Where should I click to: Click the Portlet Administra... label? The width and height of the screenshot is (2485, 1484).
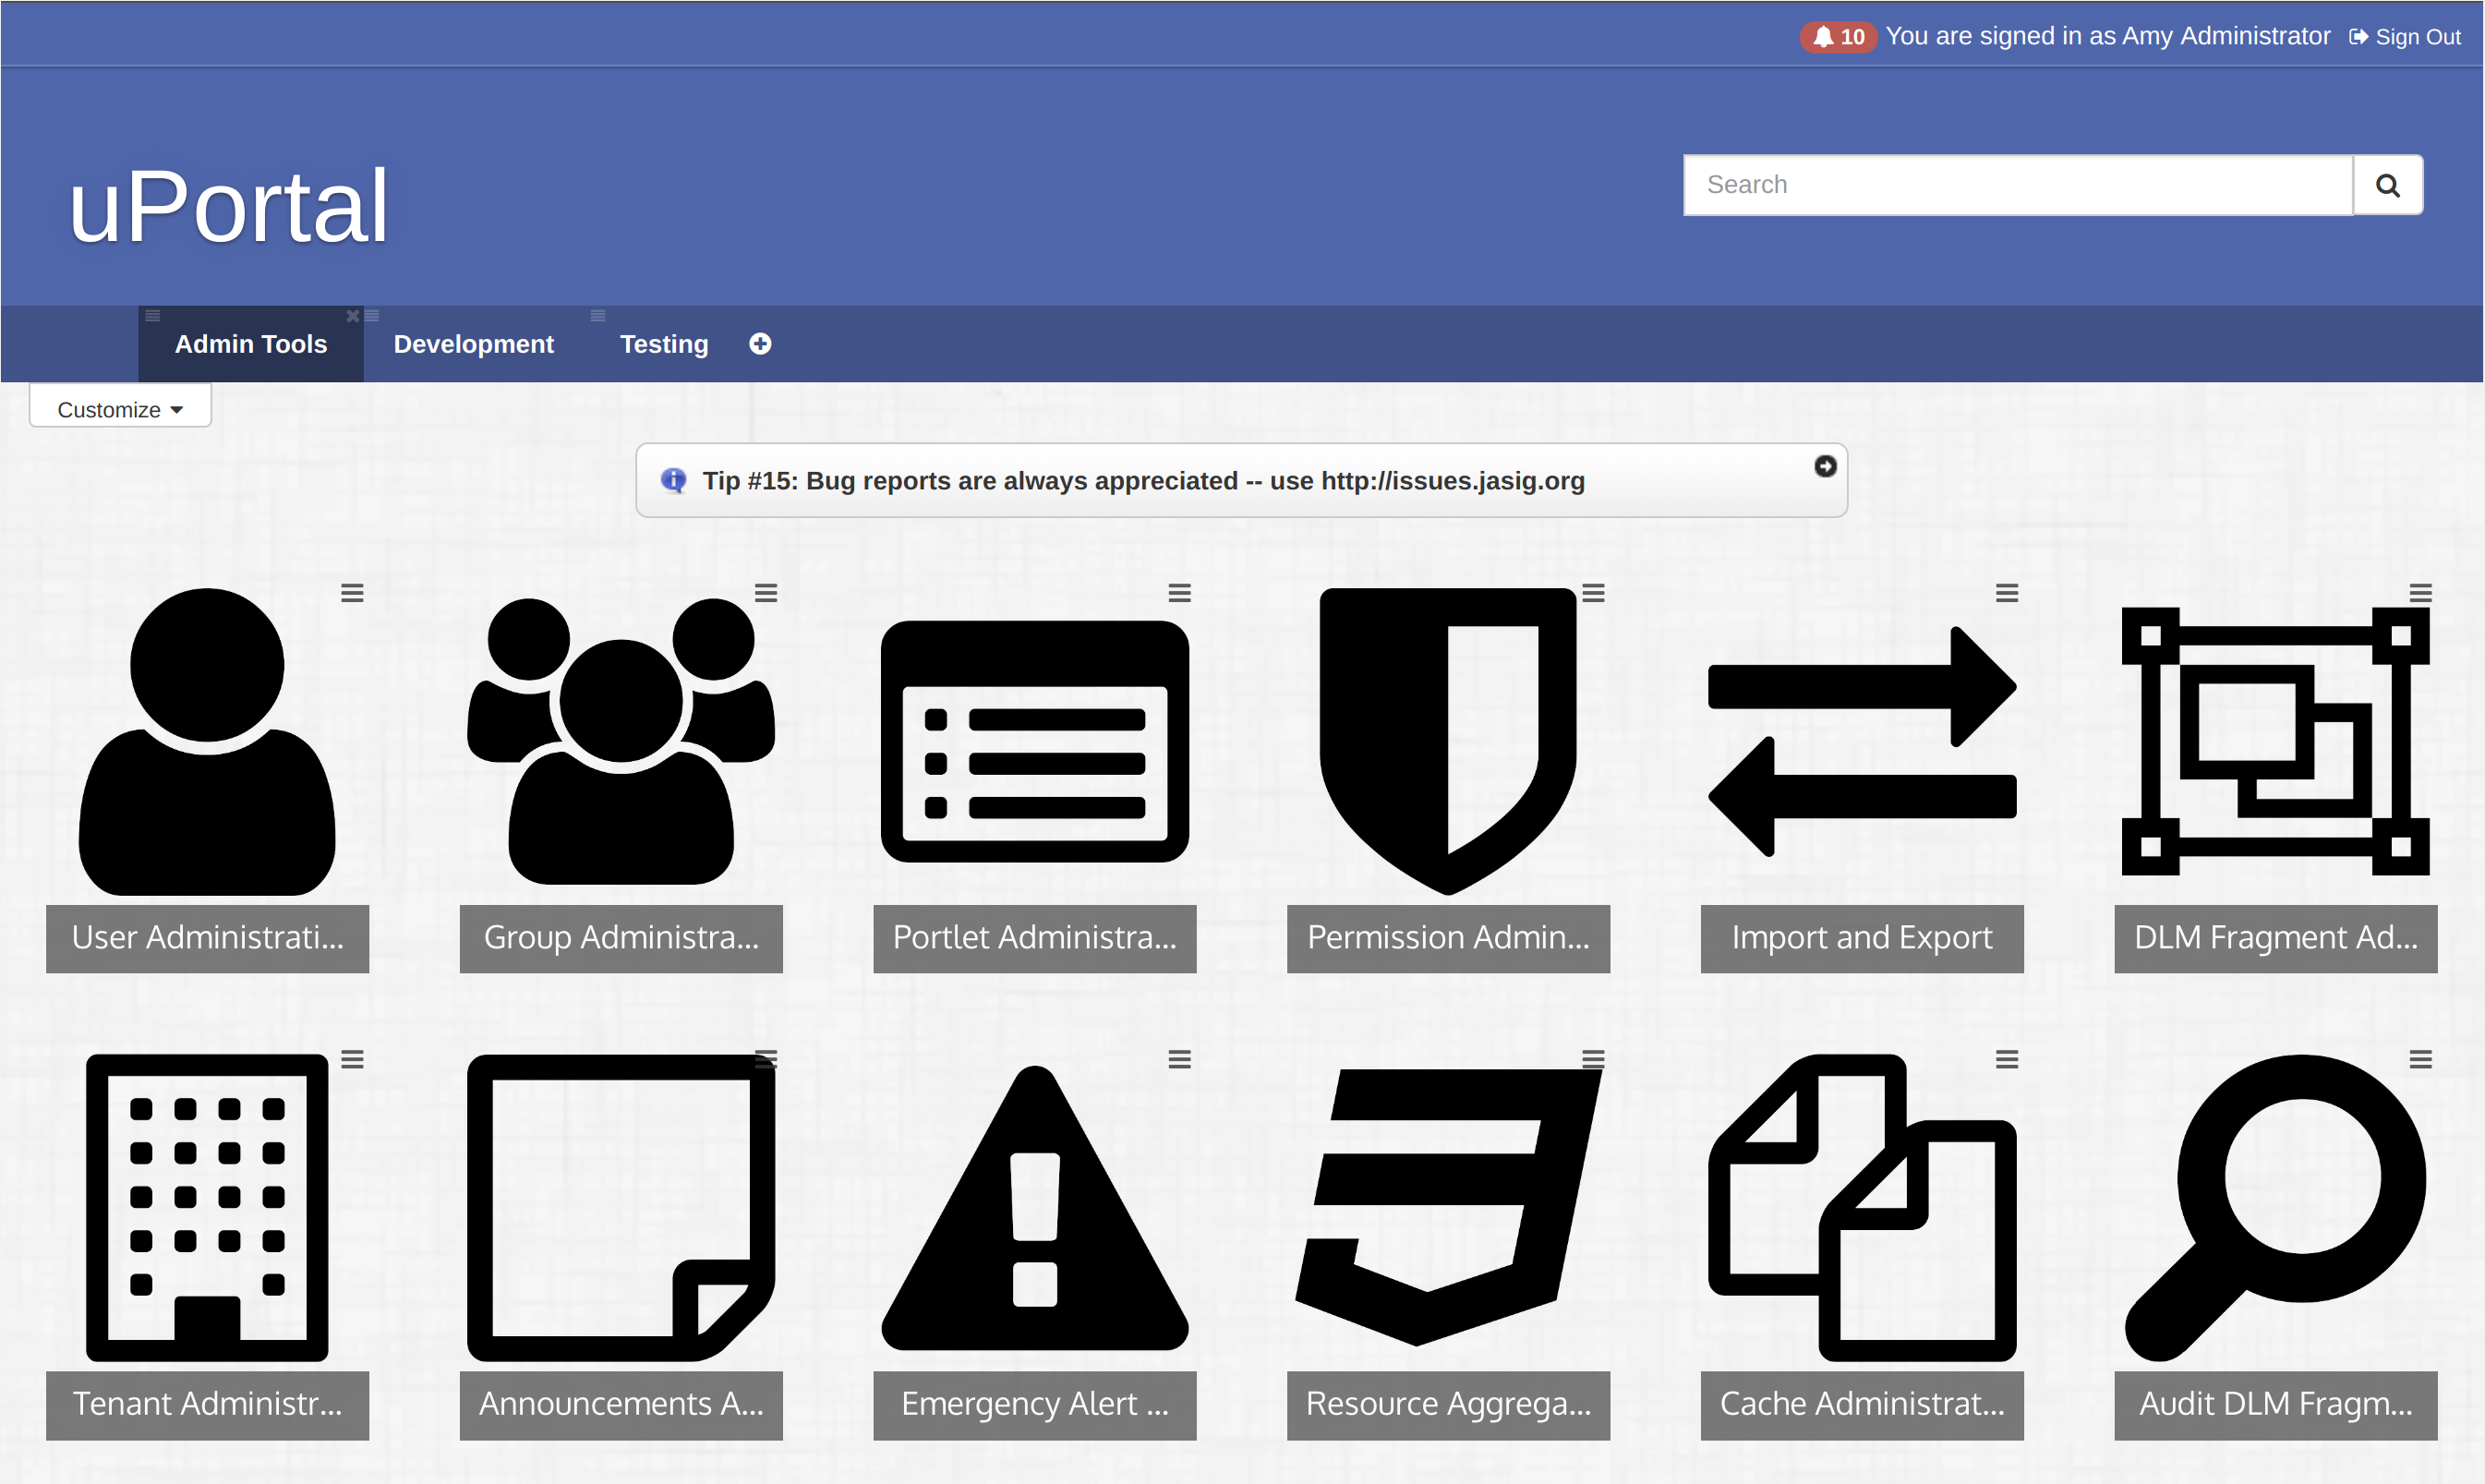(1035, 938)
